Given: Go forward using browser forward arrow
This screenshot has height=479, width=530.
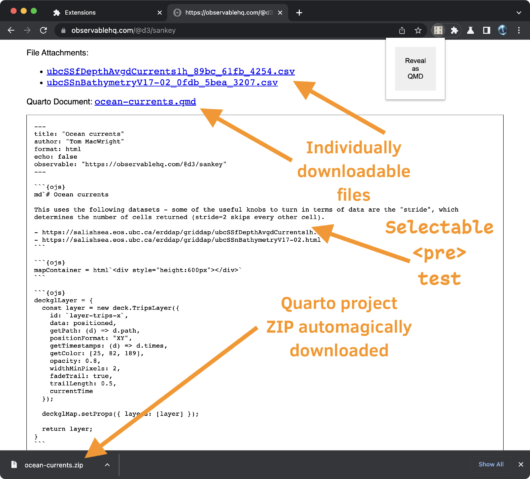Looking at the screenshot, I should click(x=27, y=30).
